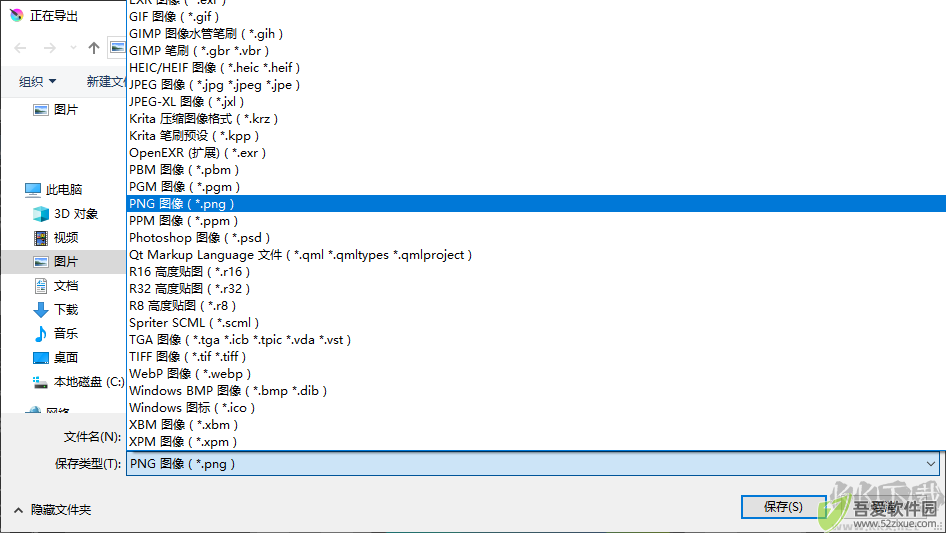The width and height of the screenshot is (946, 533).
Task: Go up one folder level arrow
Action: (x=94, y=48)
